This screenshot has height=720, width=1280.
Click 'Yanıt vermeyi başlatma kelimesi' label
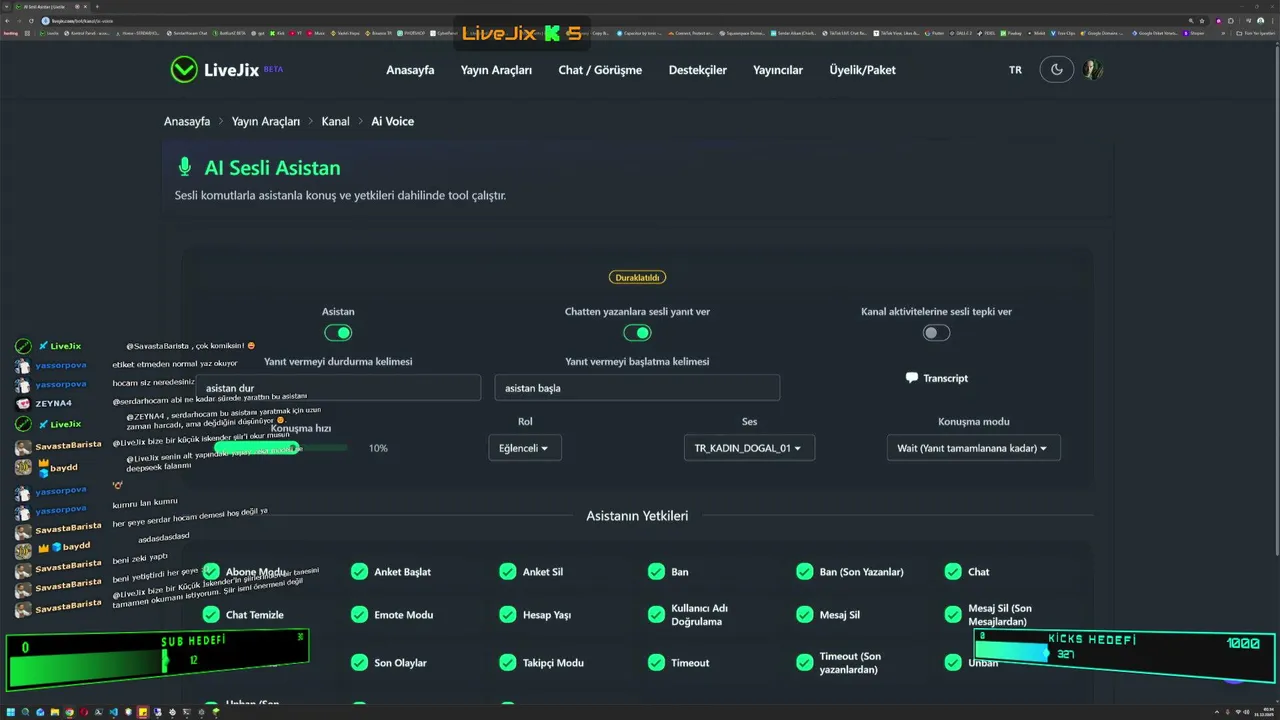click(x=637, y=361)
